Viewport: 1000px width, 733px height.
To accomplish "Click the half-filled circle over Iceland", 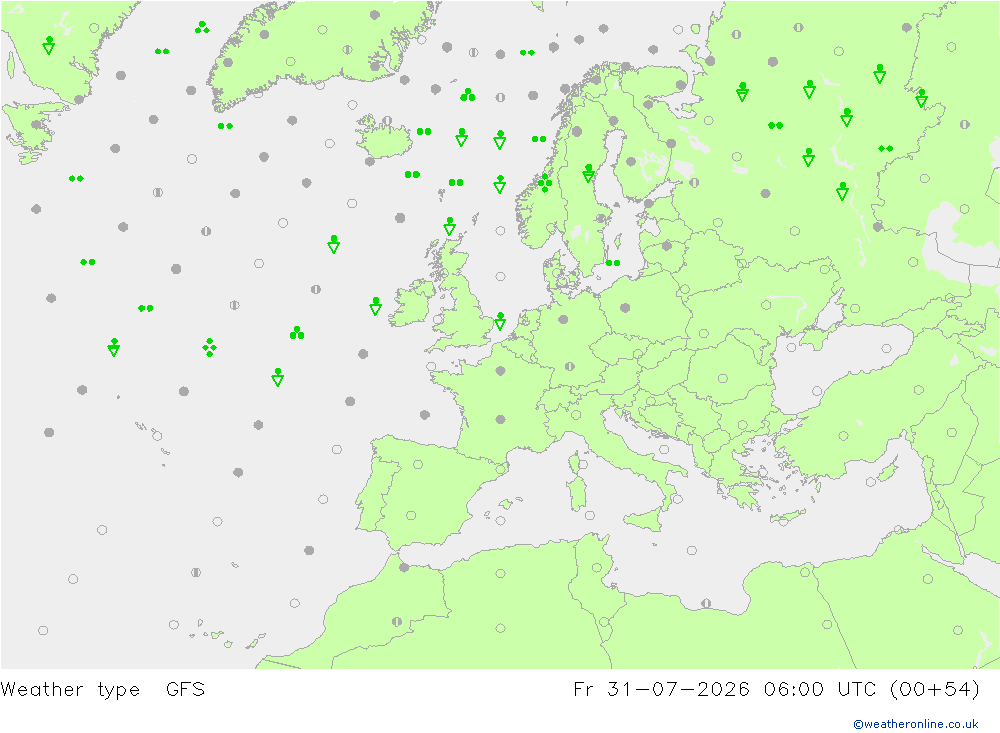I will [x=387, y=121].
